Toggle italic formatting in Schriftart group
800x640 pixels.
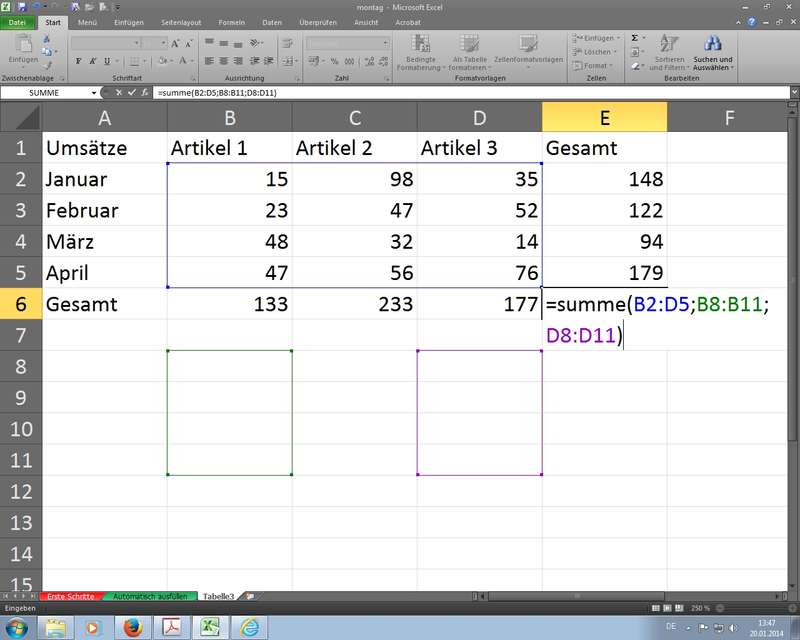coord(91,61)
